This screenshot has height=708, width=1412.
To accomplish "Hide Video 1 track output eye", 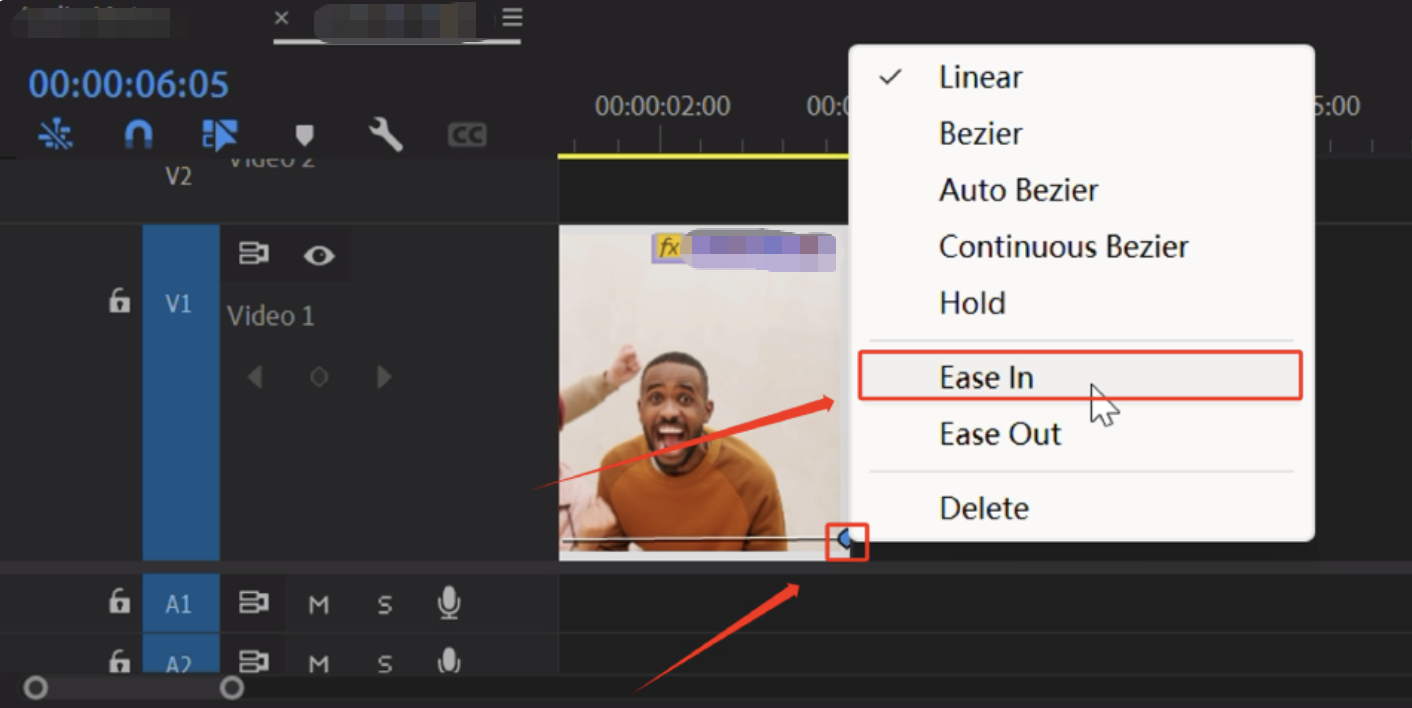I will [319, 256].
